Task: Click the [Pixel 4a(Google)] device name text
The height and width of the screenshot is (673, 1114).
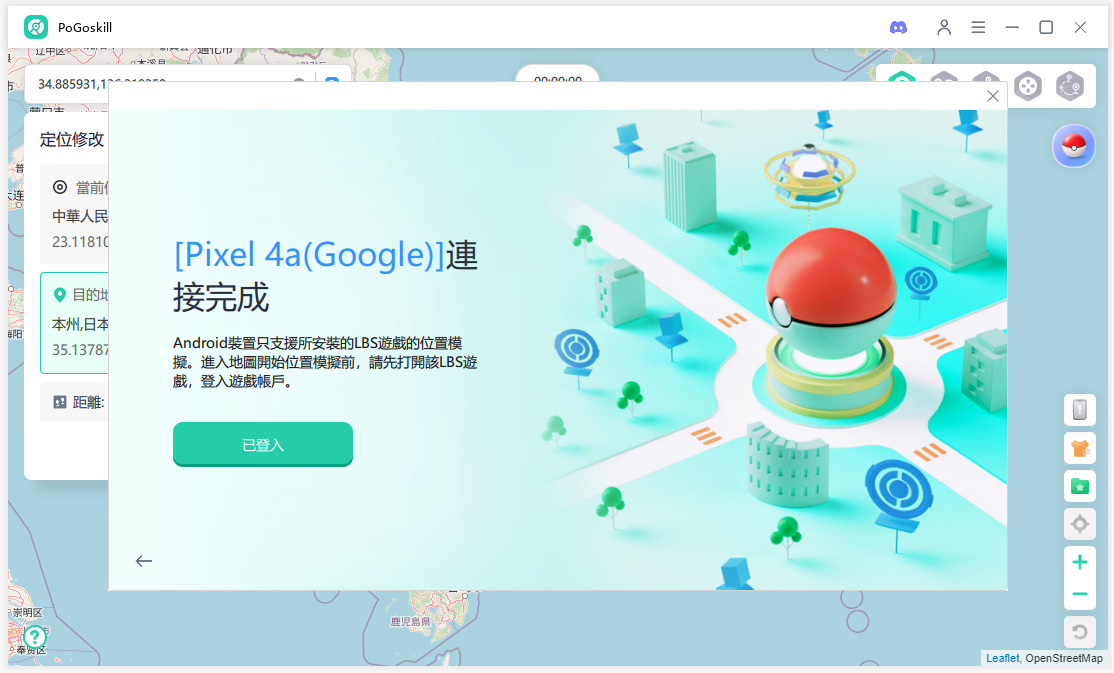Action: [310, 254]
